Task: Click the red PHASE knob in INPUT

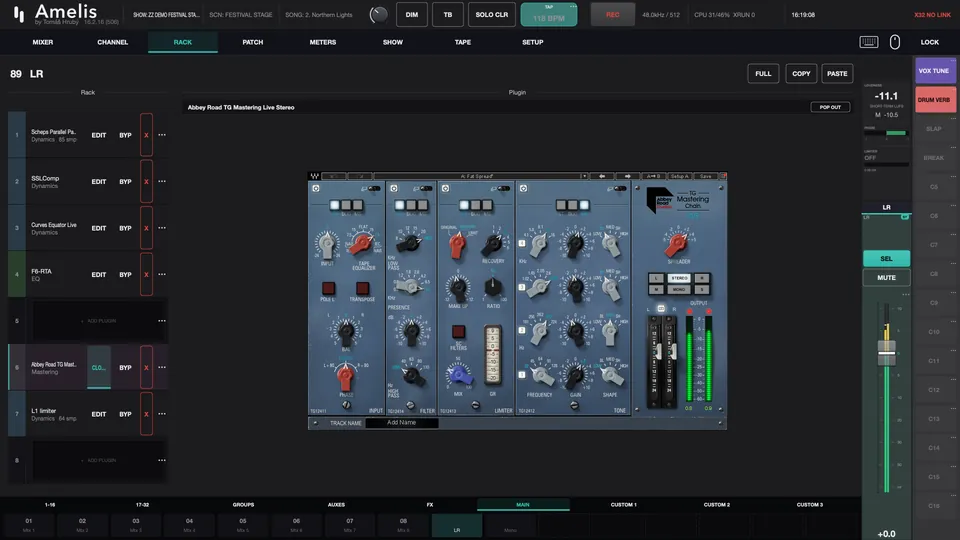Action: [345, 376]
